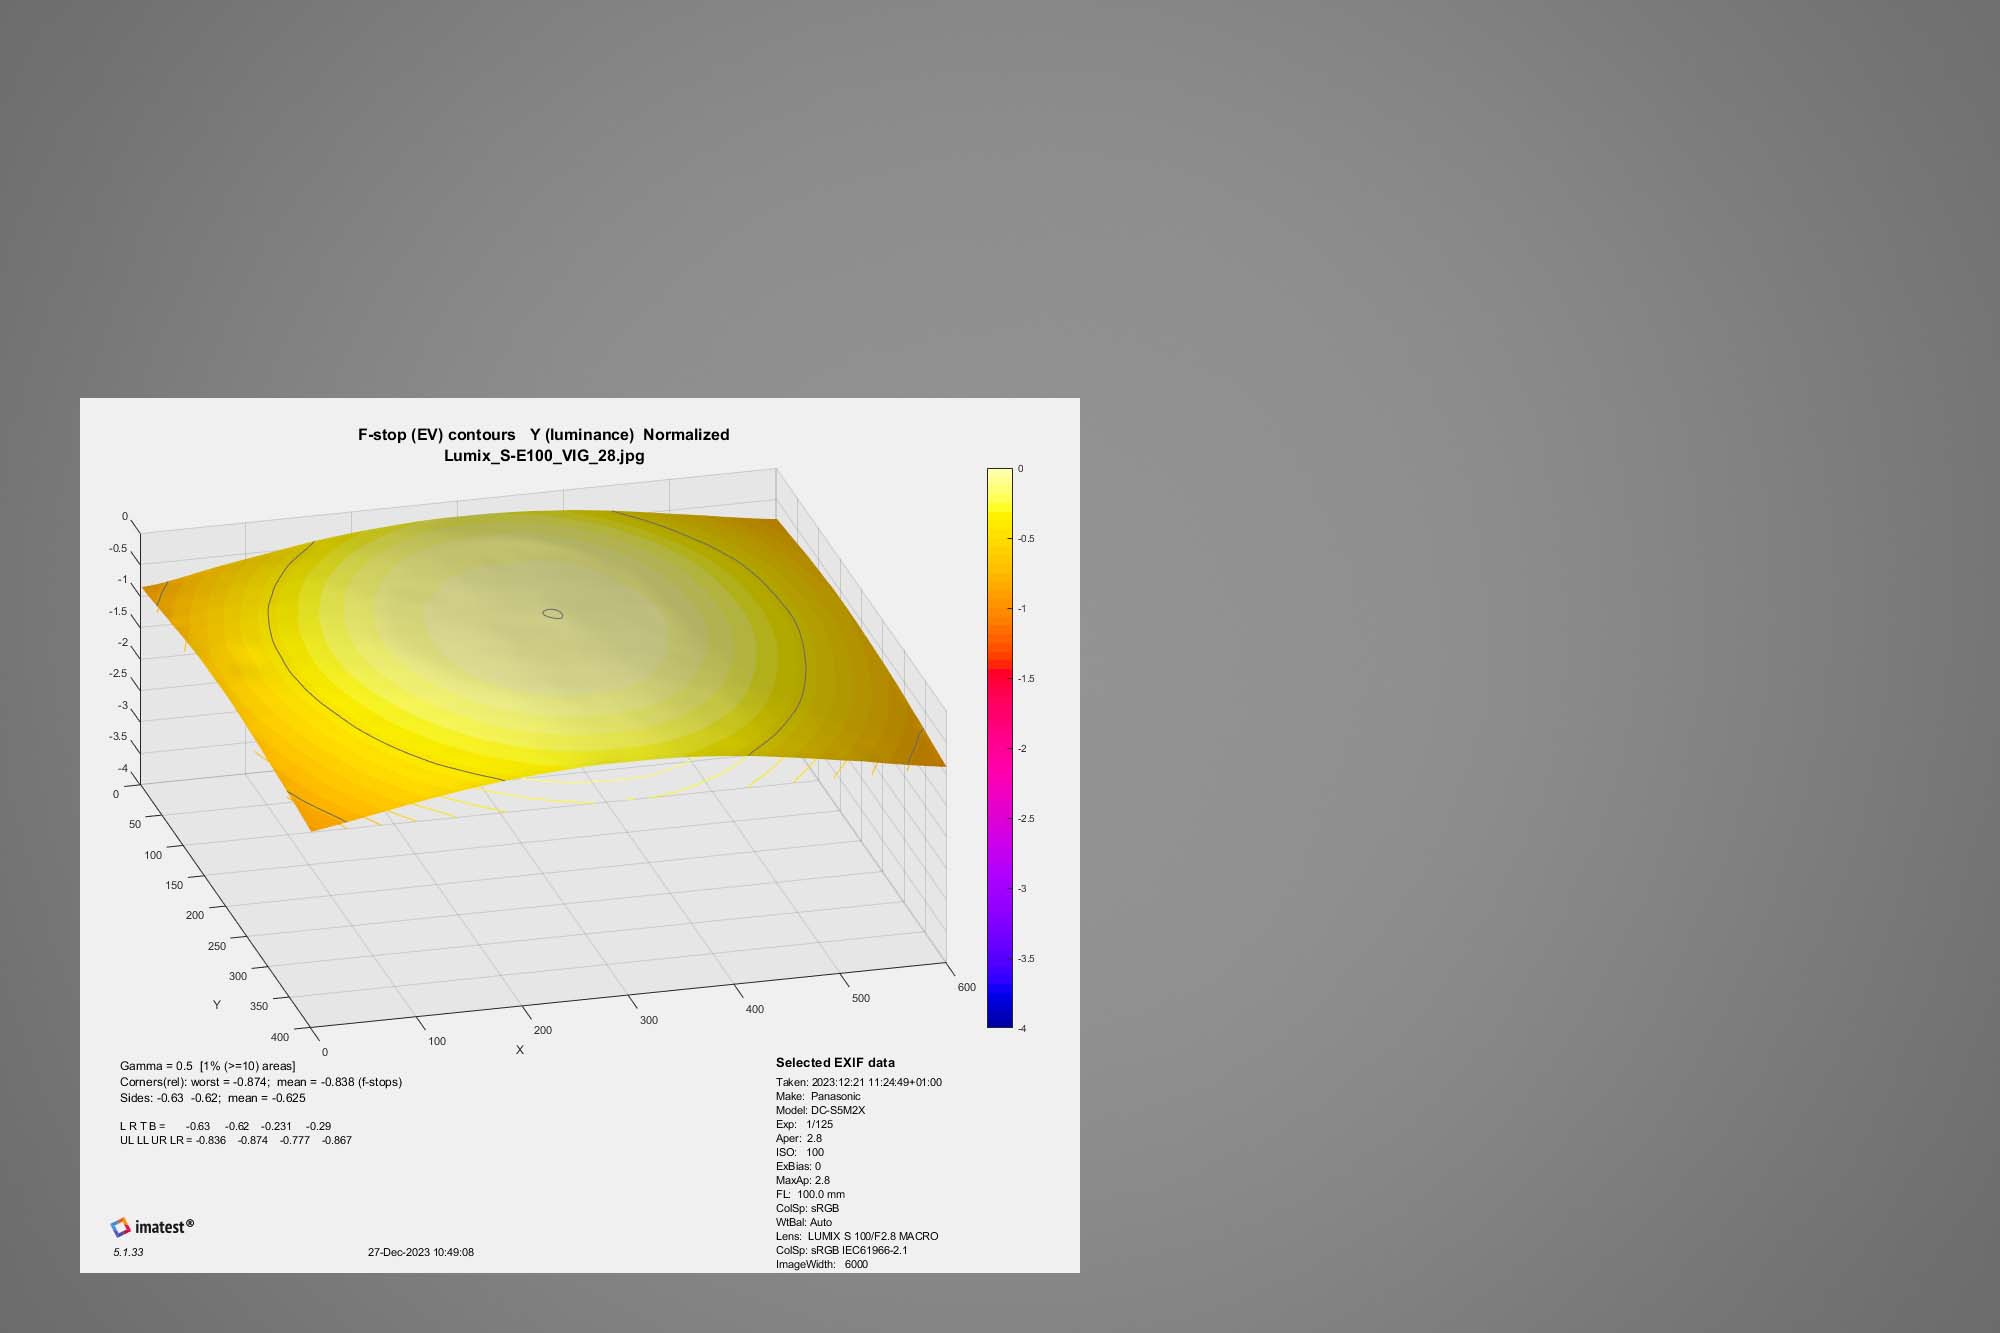Click the Z-axis tick label '-3.5' left of plot

118,736
